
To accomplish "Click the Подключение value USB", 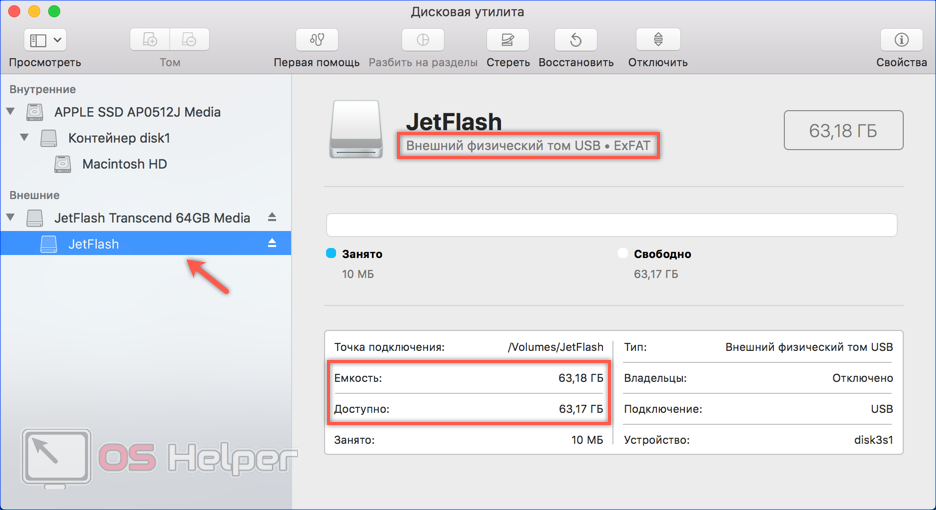I will [x=882, y=409].
